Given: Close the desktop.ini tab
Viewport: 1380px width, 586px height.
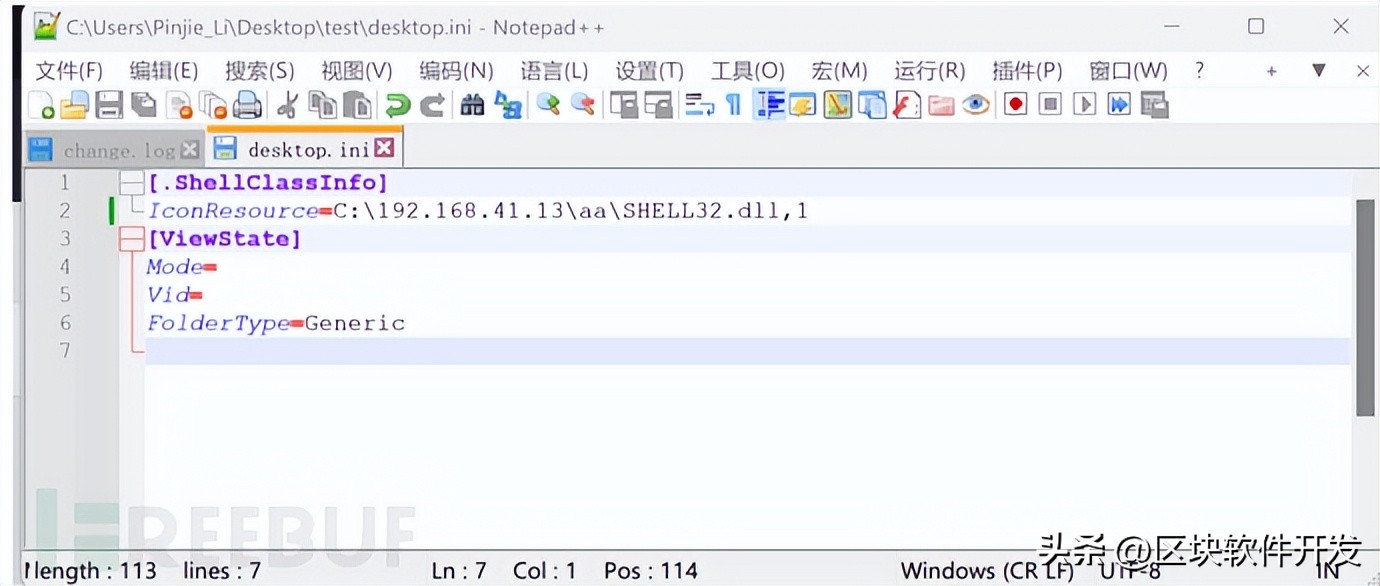Looking at the screenshot, I should [384, 149].
